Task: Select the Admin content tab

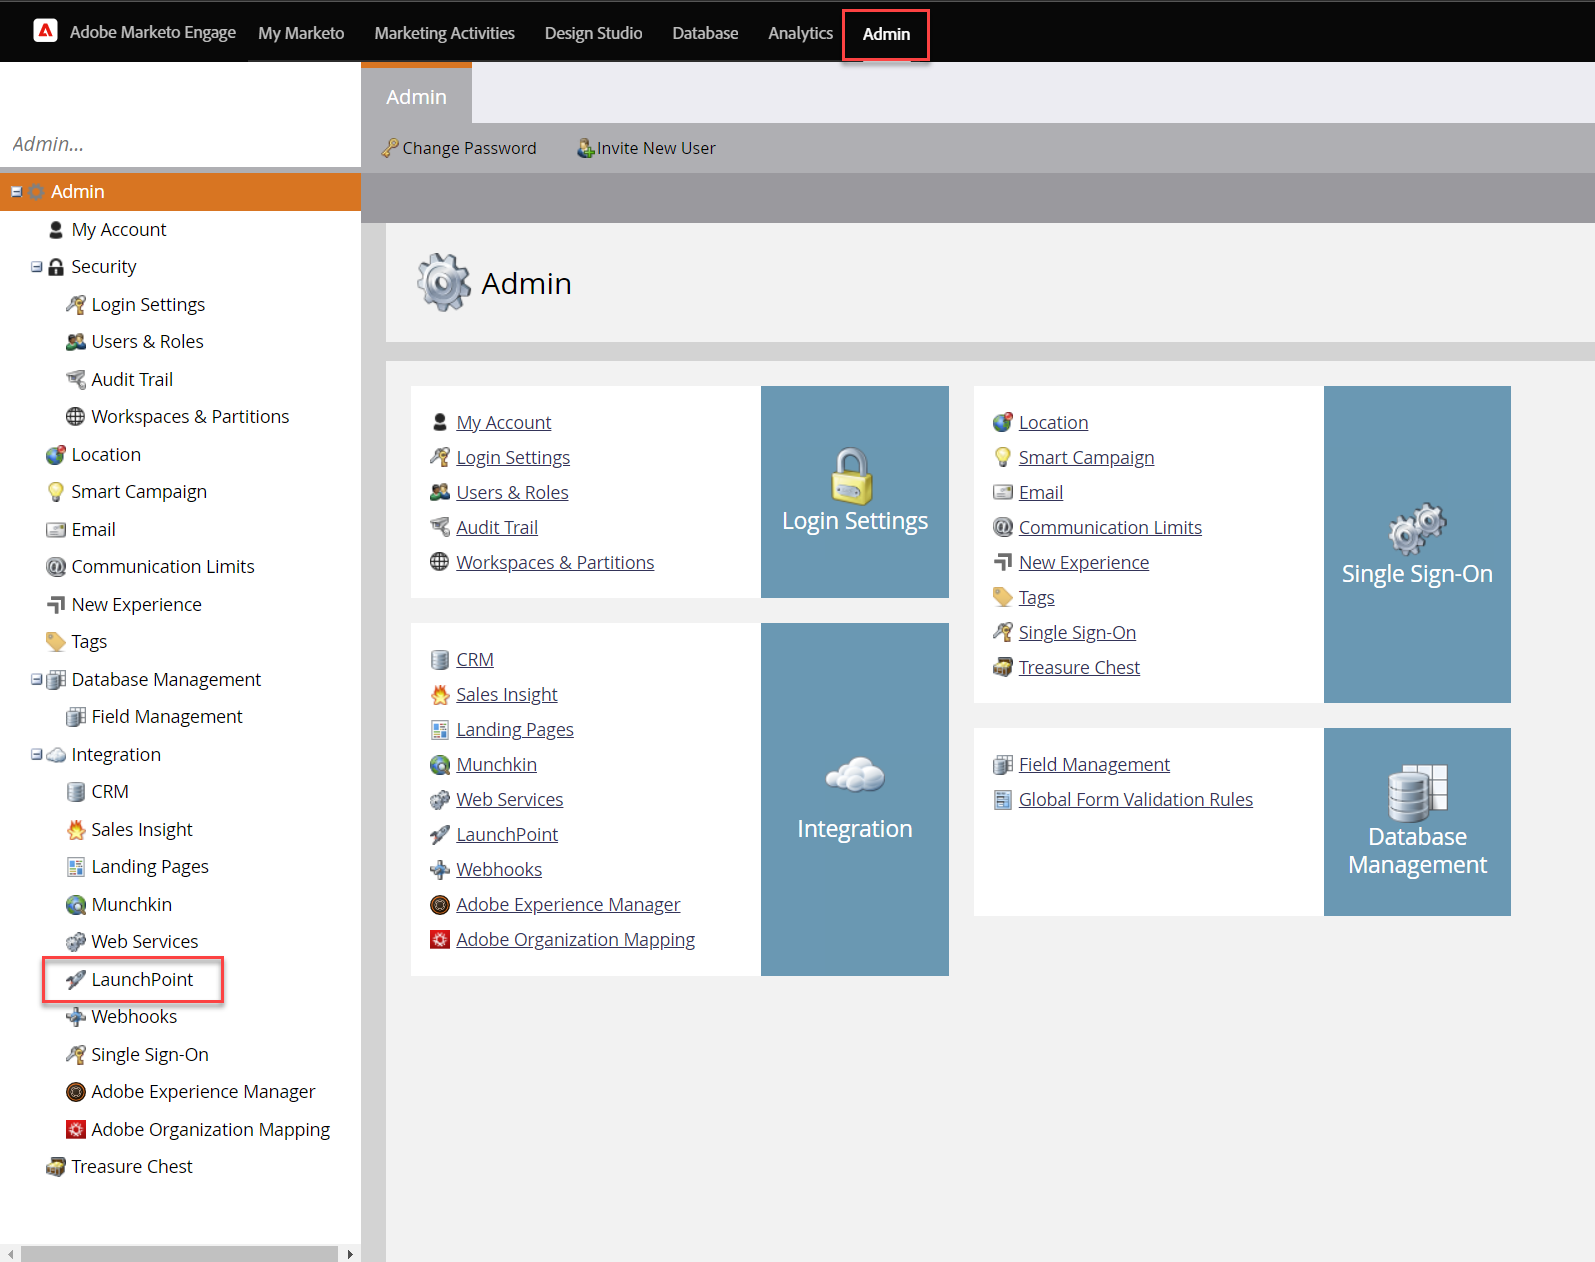Action: tap(416, 96)
